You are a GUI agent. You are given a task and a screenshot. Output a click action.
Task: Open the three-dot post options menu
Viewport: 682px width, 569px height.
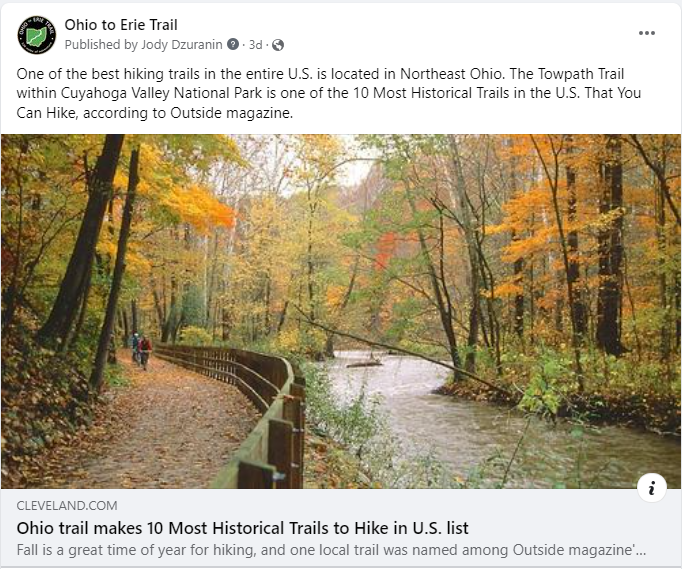(646, 33)
